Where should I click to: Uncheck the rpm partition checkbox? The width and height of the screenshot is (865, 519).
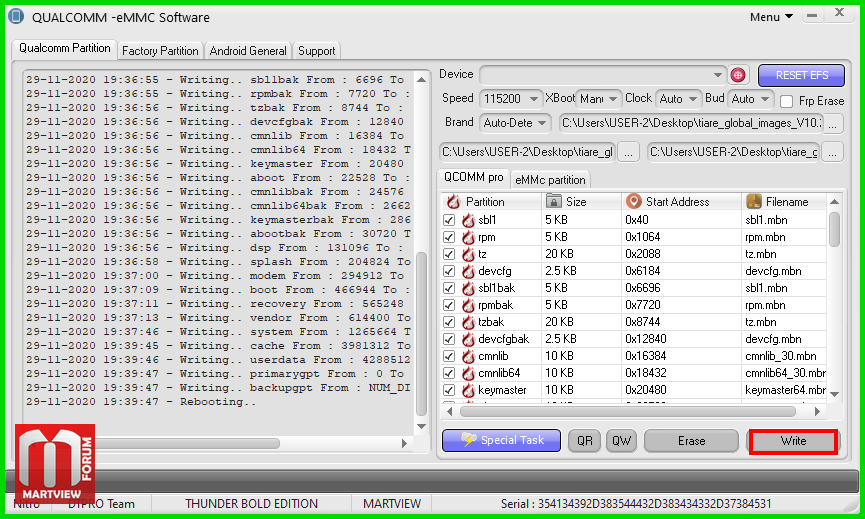coord(448,237)
